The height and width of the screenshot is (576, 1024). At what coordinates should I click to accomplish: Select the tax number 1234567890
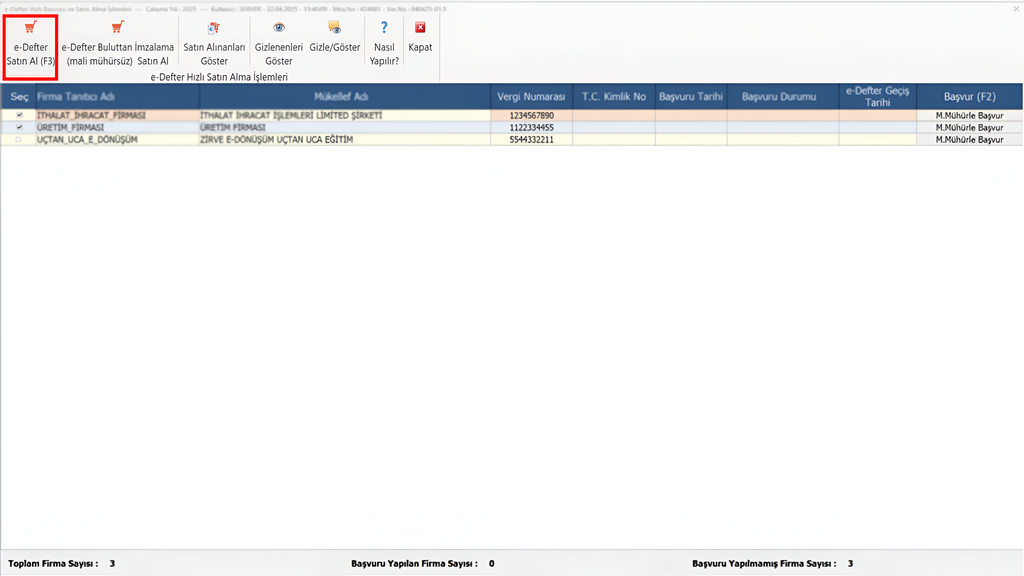tap(532, 116)
